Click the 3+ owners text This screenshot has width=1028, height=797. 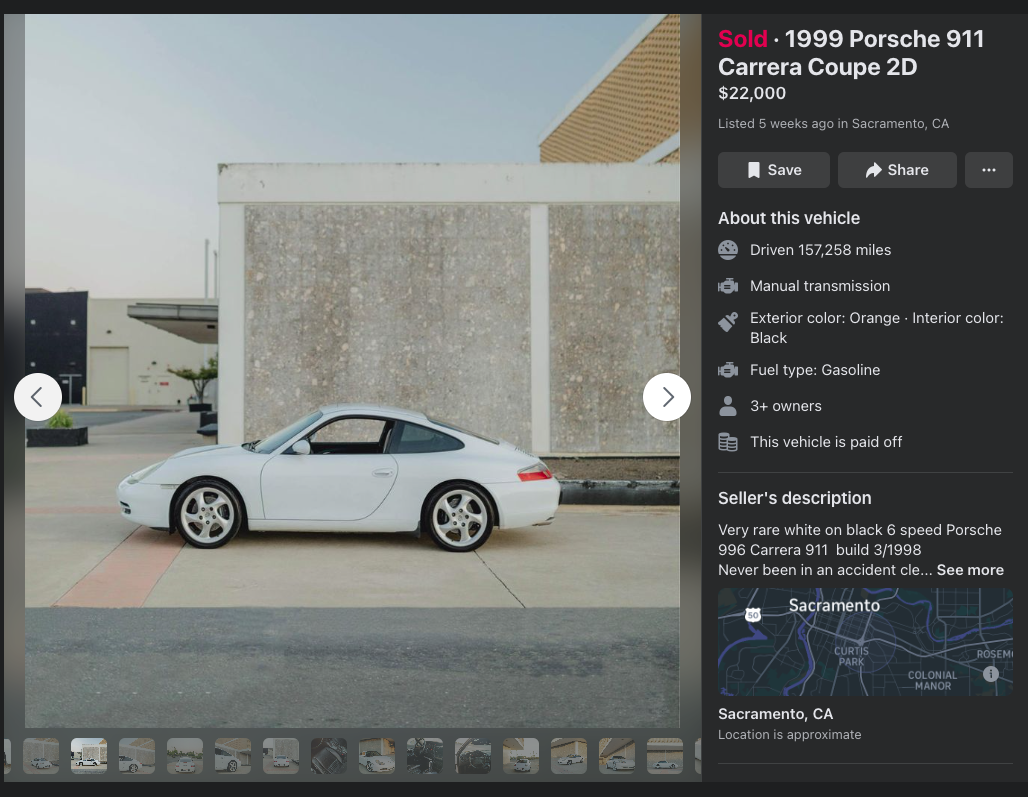click(785, 406)
